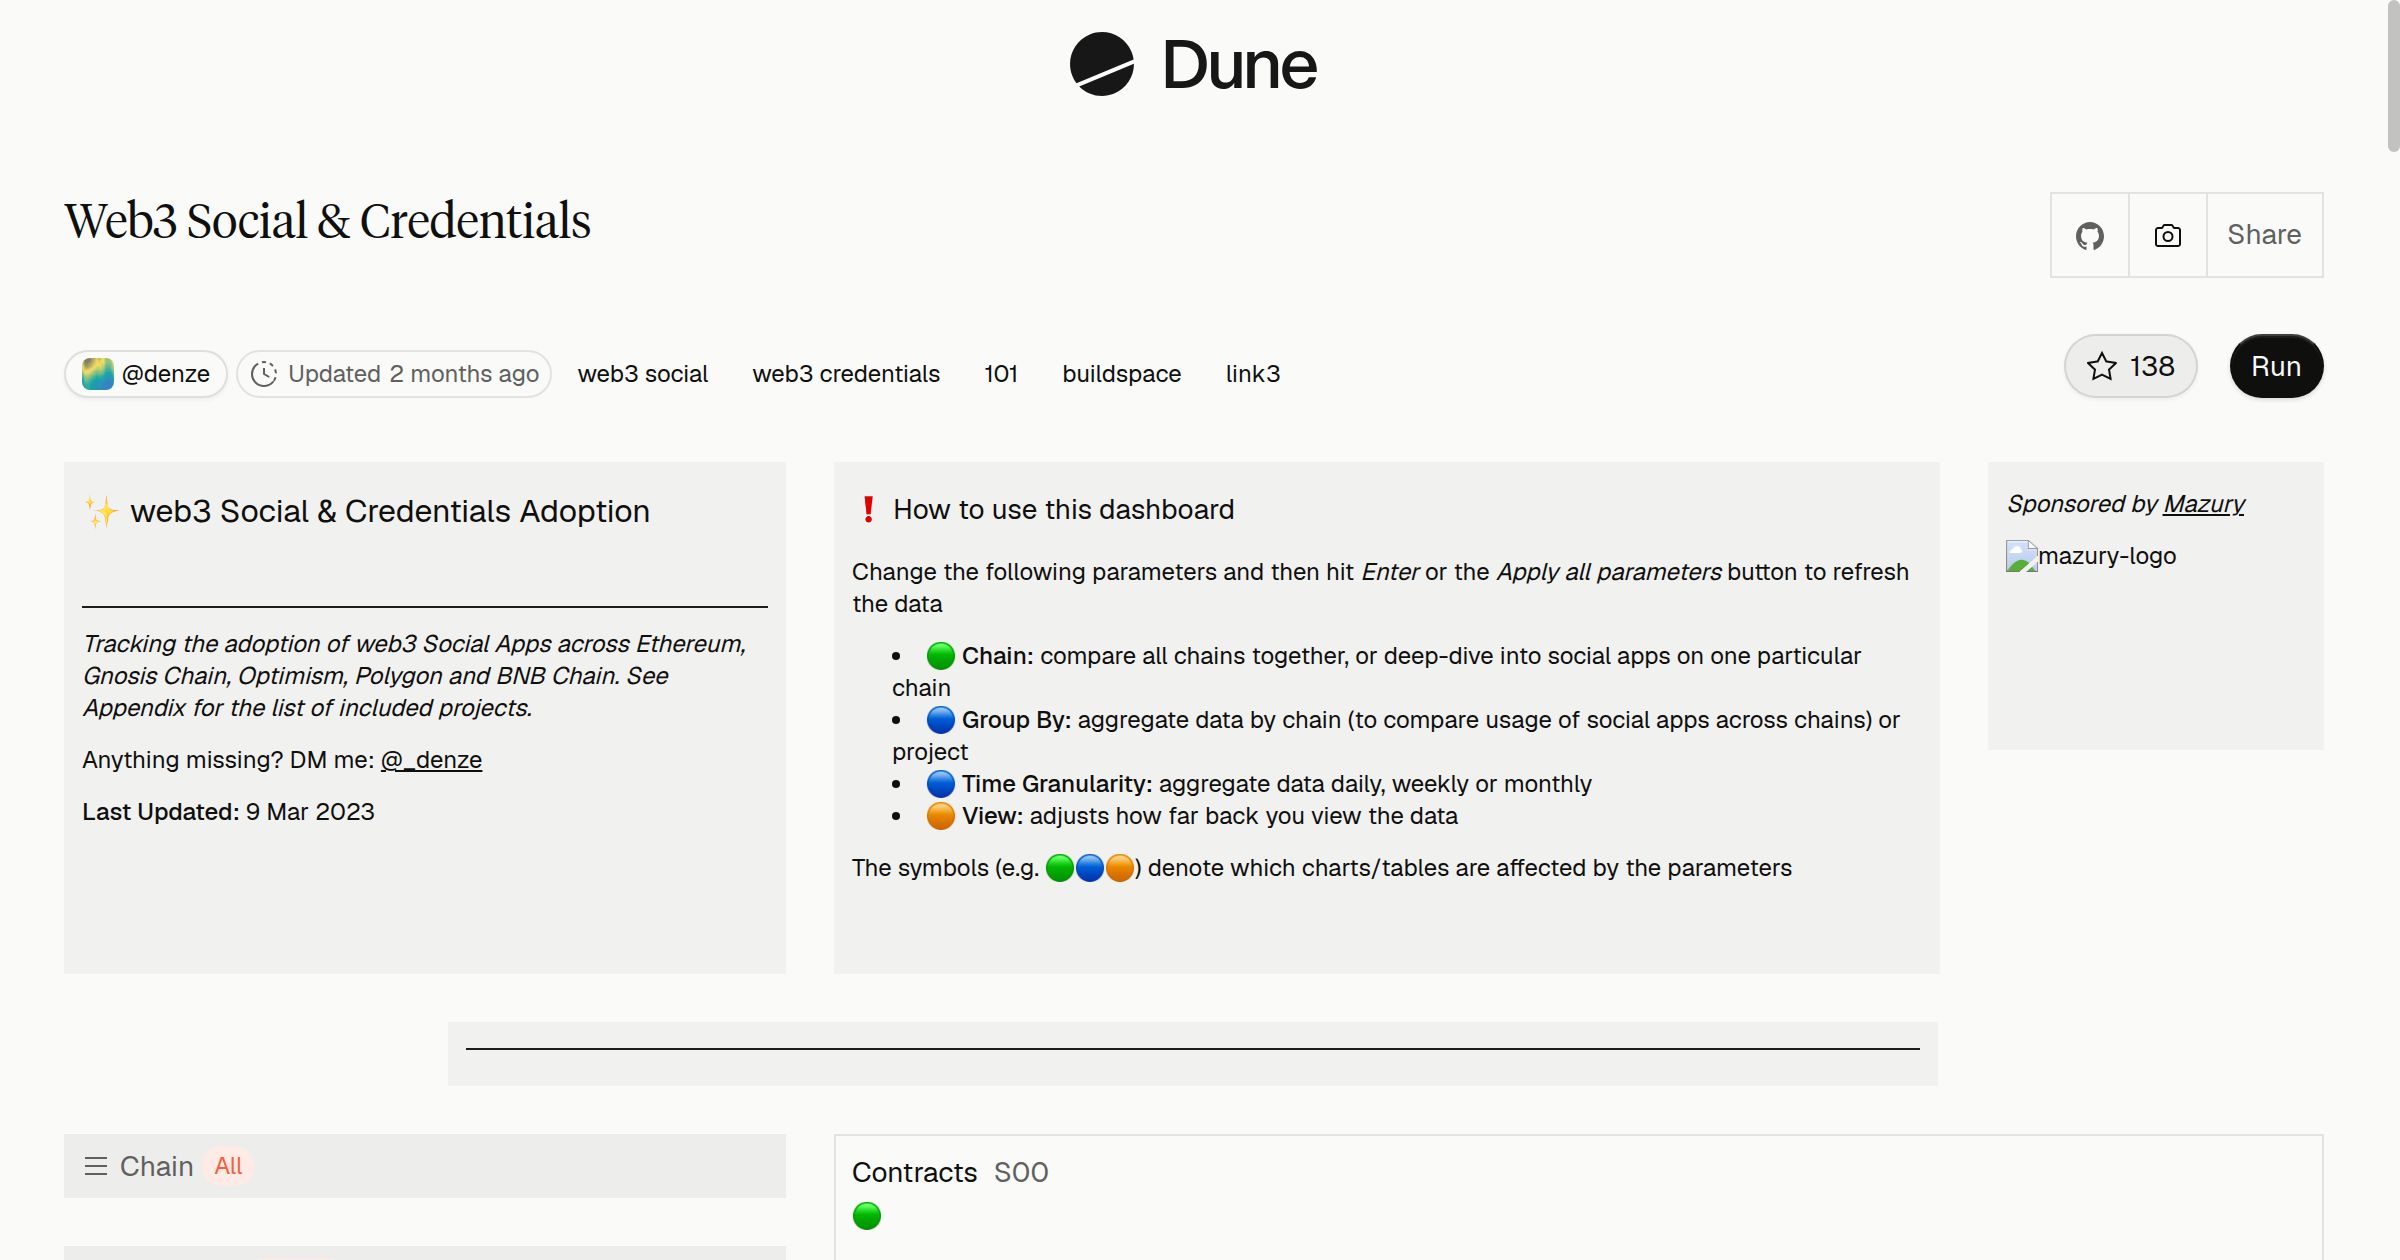The width and height of the screenshot is (2400, 1260).
Task: Click the sparkles emoji before Adoption heading
Action: click(x=100, y=511)
